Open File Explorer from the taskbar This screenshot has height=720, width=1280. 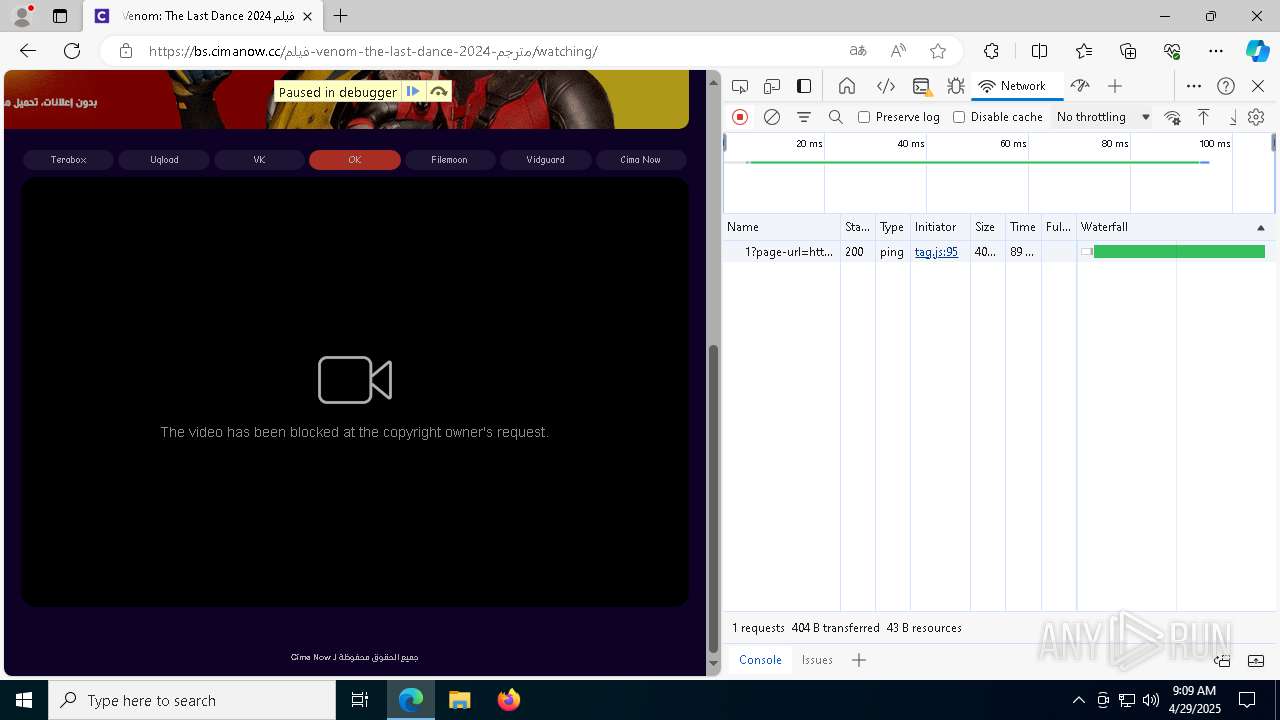coord(459,700)
